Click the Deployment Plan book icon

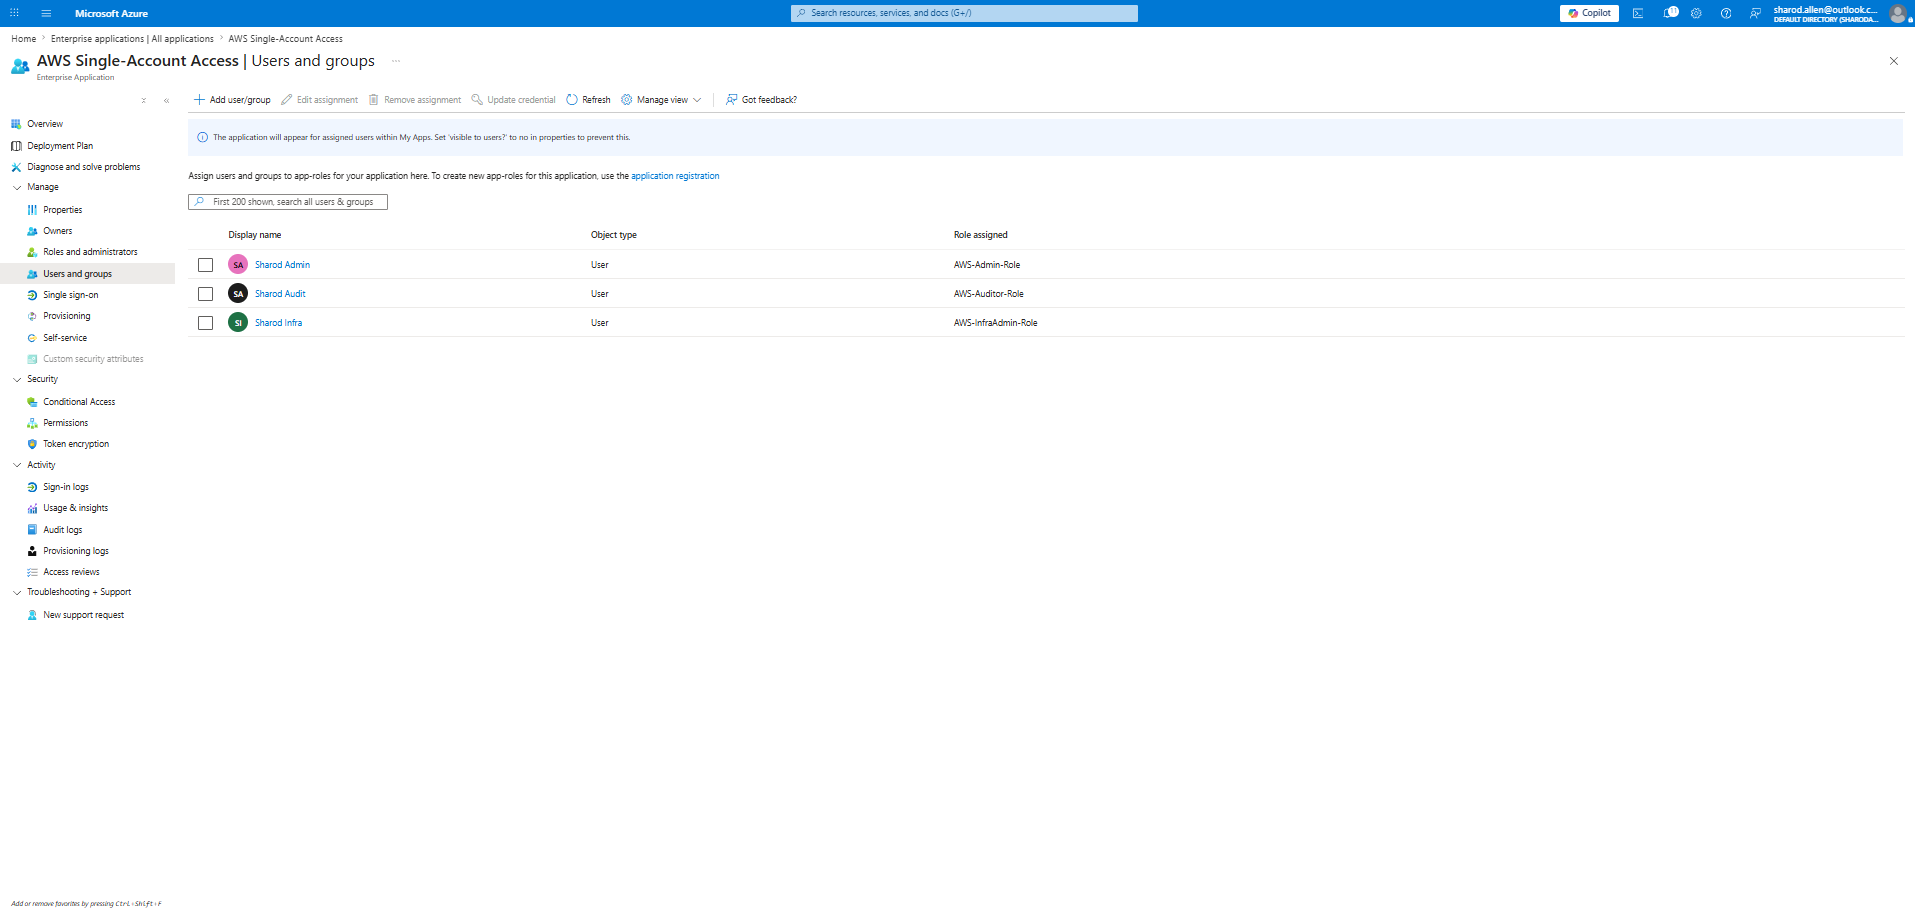(x=16, y=146)
